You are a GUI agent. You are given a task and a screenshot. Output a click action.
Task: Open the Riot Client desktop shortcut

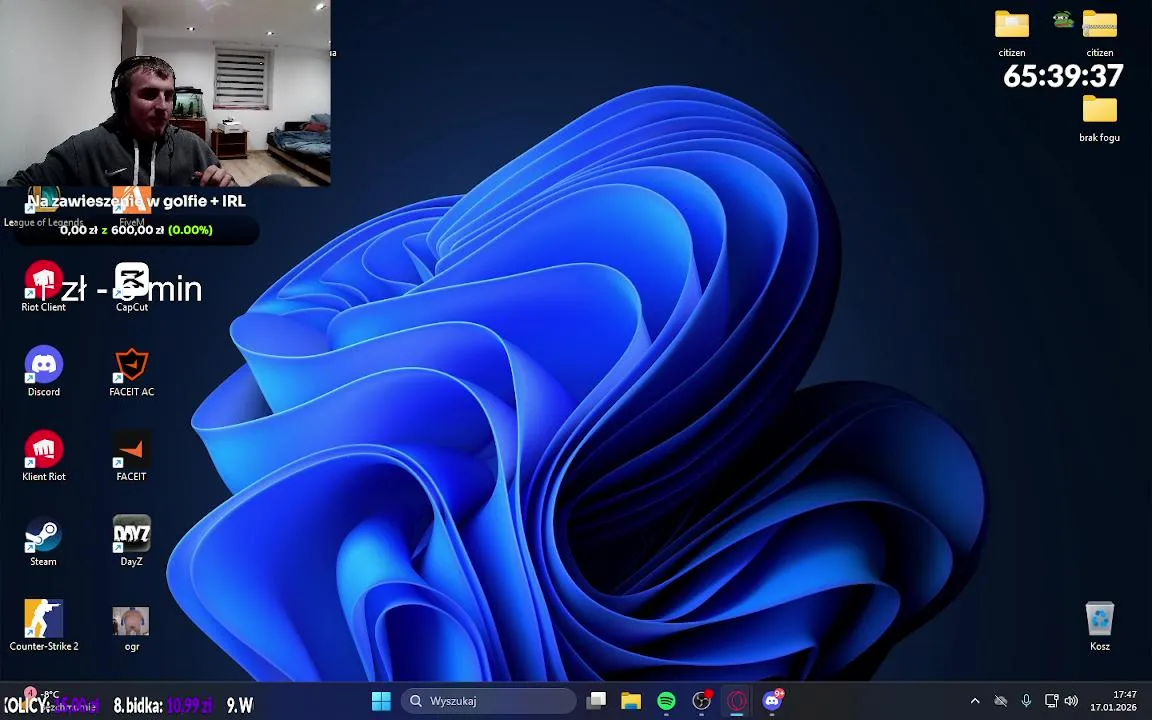pos(43,287)
